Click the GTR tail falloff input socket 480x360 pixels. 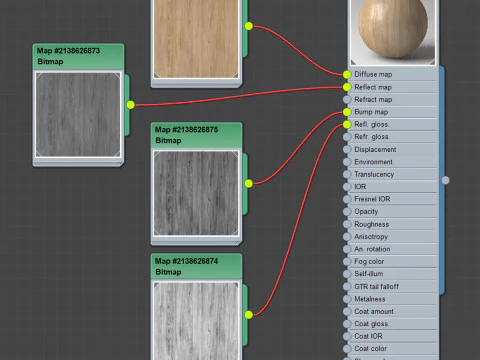(347, 286)
